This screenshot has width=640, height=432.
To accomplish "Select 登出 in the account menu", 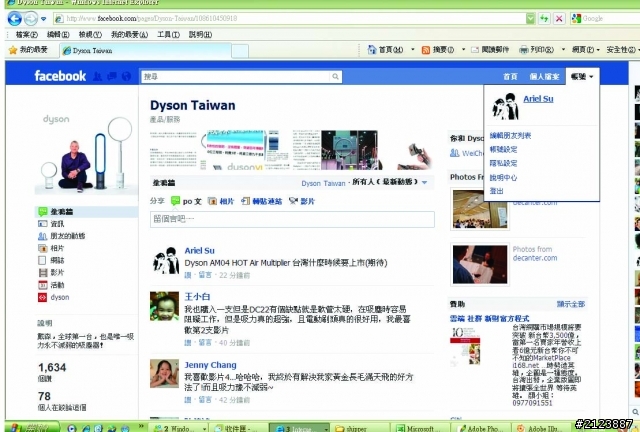I will click(x=496, y=191).
